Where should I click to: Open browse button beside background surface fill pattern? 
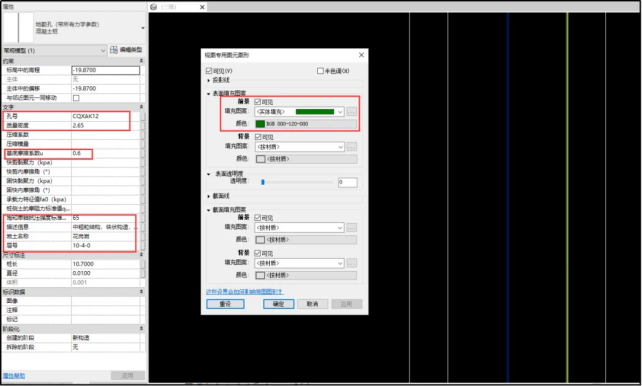click(351, 147)
